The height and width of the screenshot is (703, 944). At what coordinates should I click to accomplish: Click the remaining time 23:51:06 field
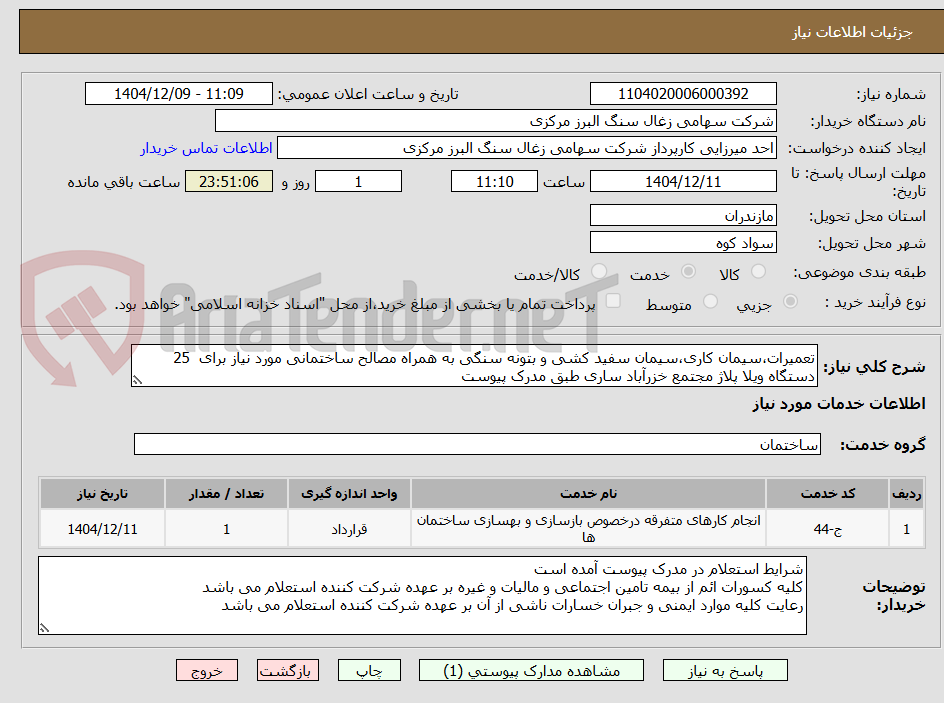point(229,181)
